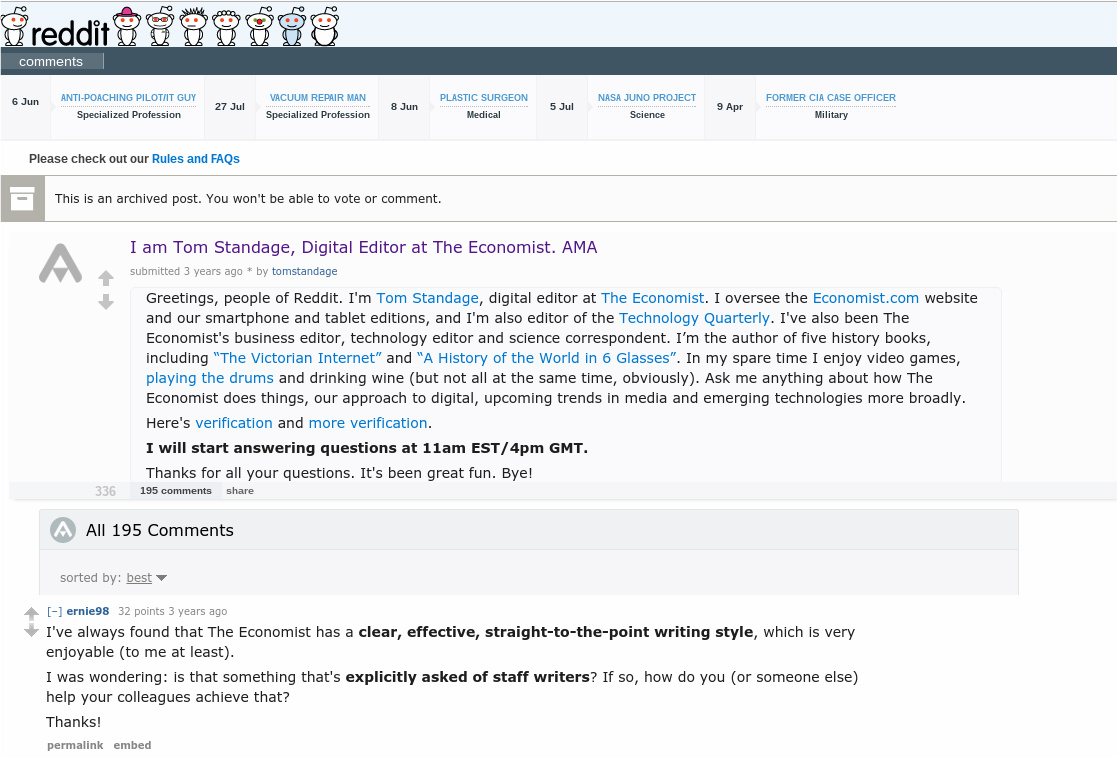
Task: Open ernie98's user profile
Action: click(88, 611)
